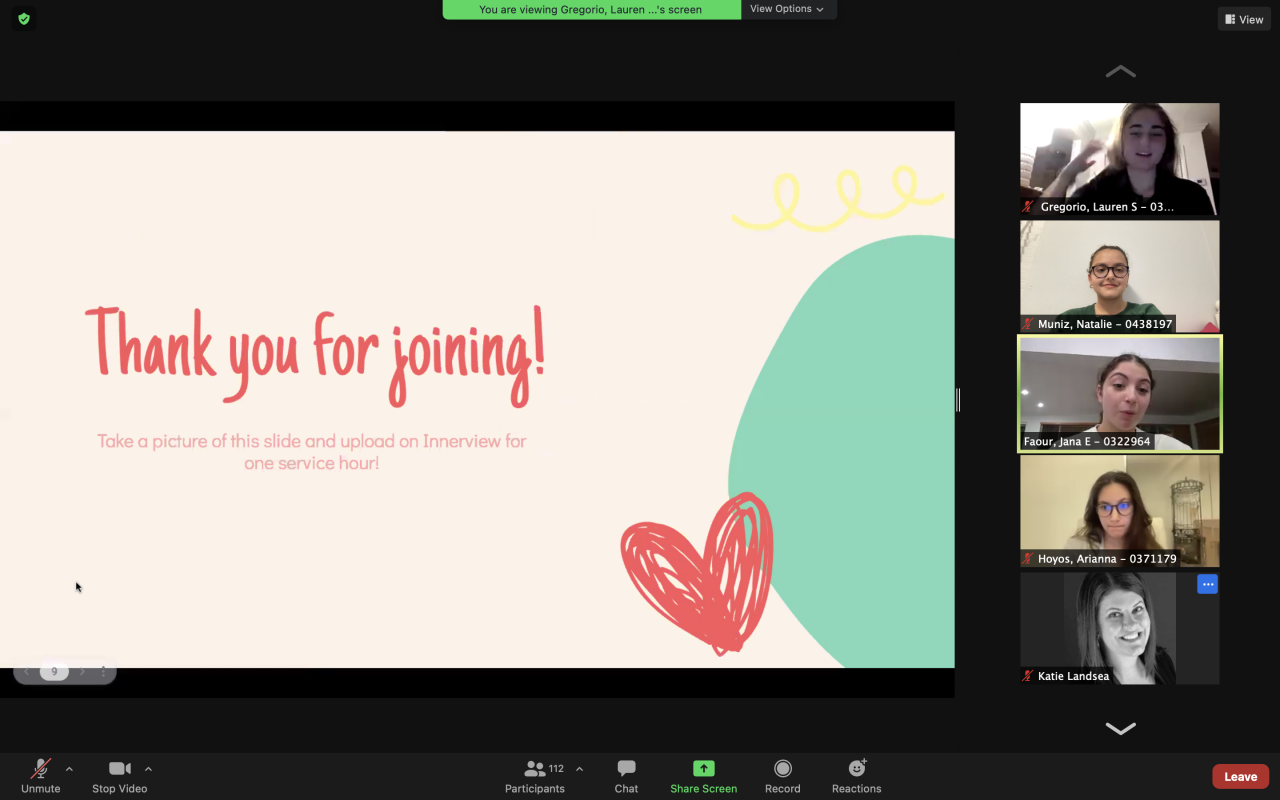Viewport: 1280px width, 800px height.
Task: Open the View Options dropdown
Action: pyautogui.click(x=788, y=9)
